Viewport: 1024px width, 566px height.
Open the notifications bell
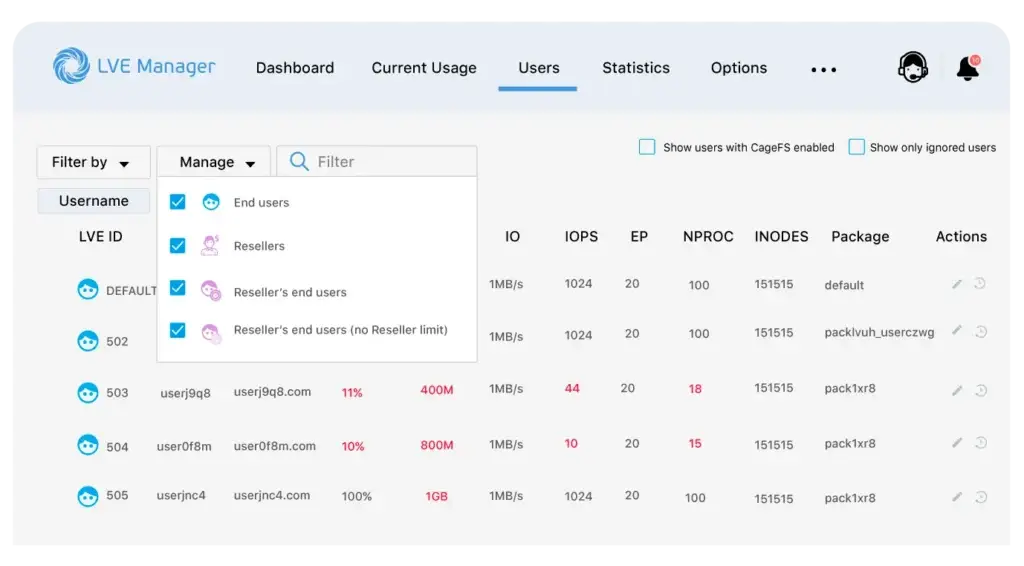click(967, 68)
